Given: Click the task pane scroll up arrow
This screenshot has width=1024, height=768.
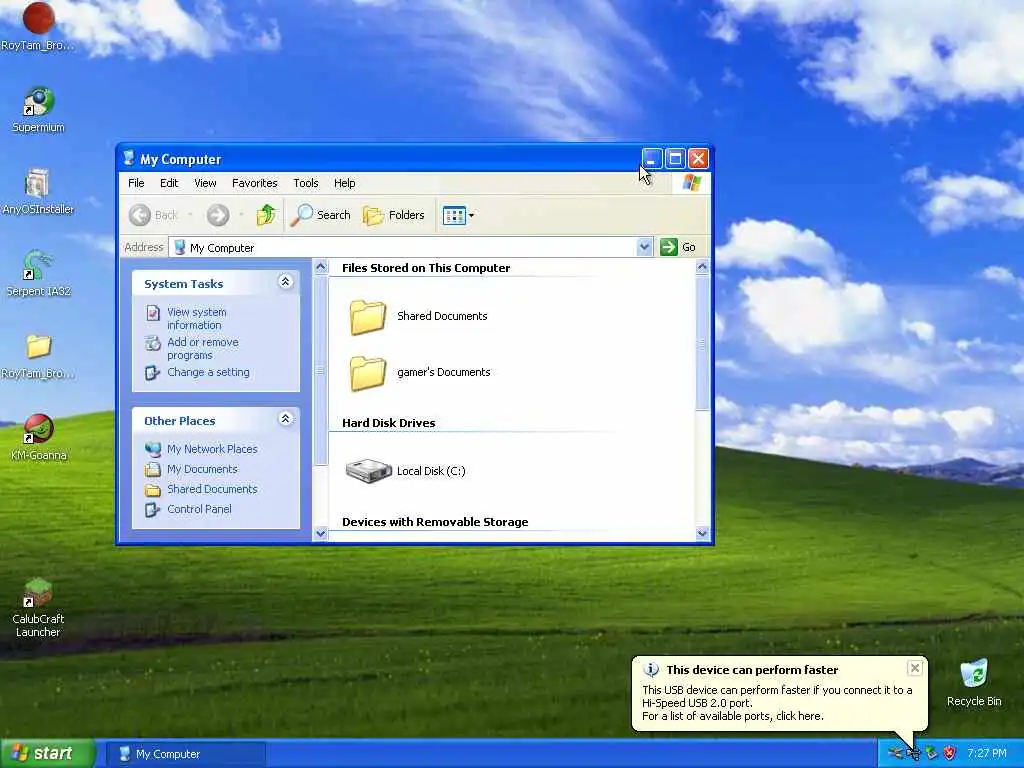Looking at the screenshot, I should click(x=321, y=266).
